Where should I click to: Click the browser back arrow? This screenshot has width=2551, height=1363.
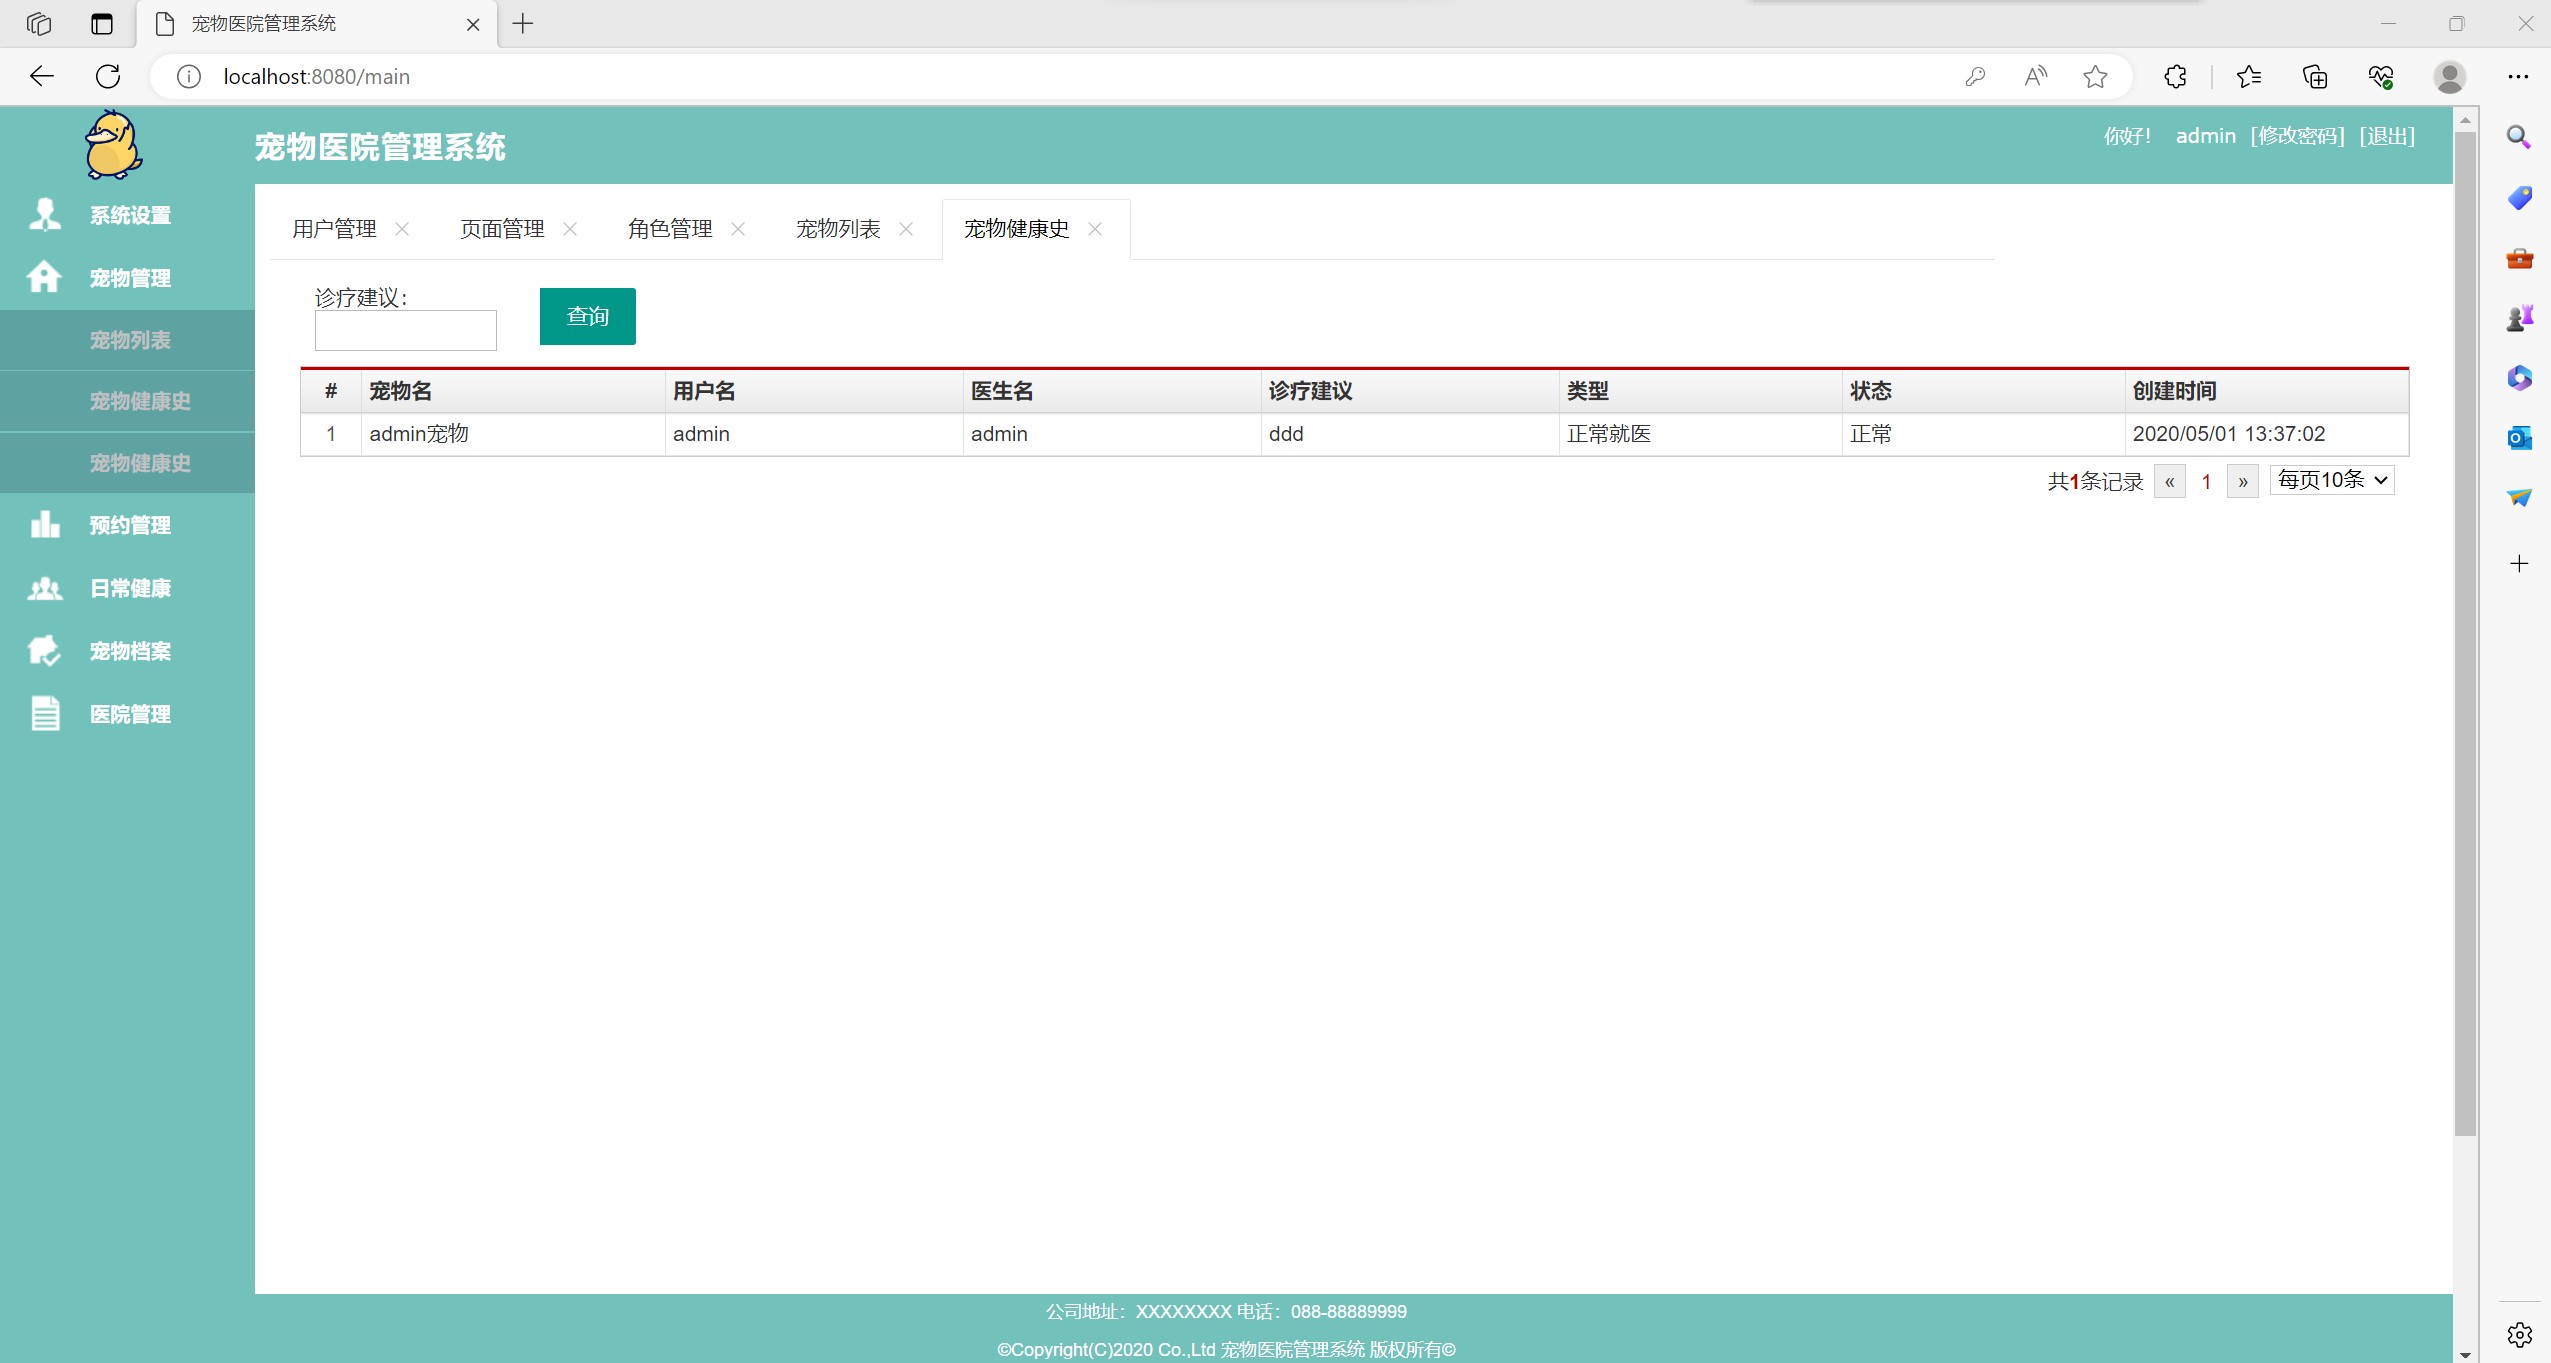[42, 76]
